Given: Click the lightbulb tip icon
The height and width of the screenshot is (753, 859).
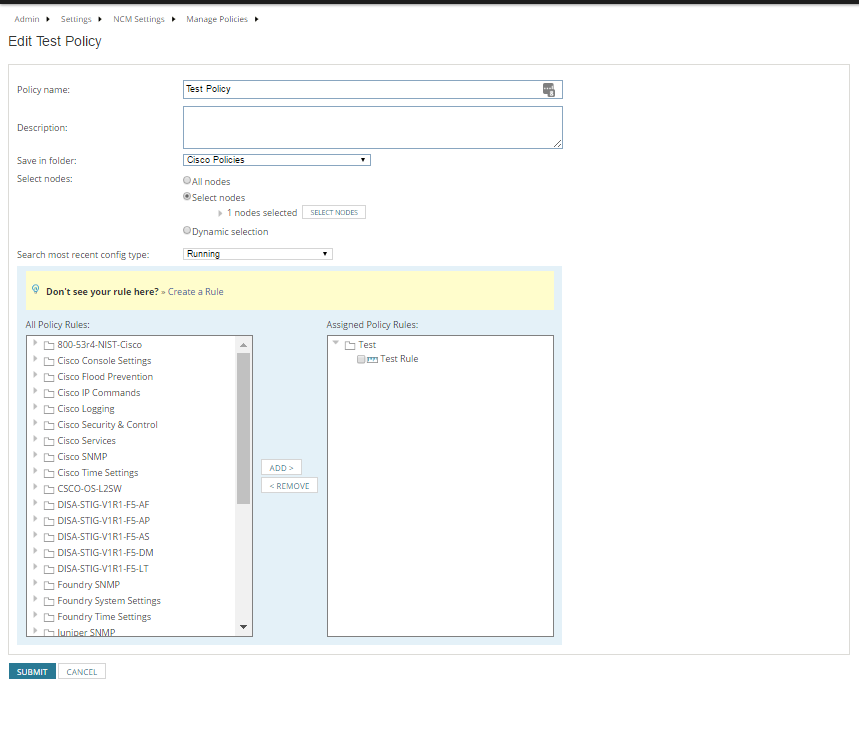Looking at the screenshot, I should (x=36, y=289).
